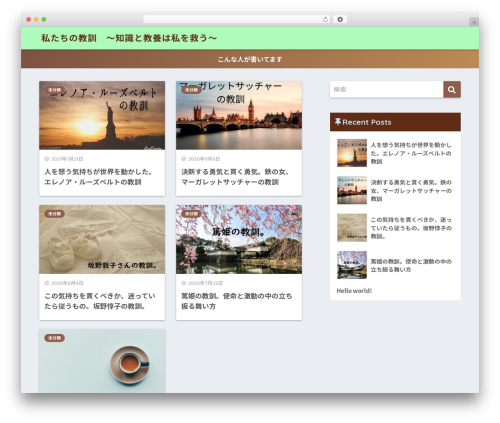Viewport: 500px width, 423px height.
Task: Click the 検索 search input field
Action: (x=387, y=89)
